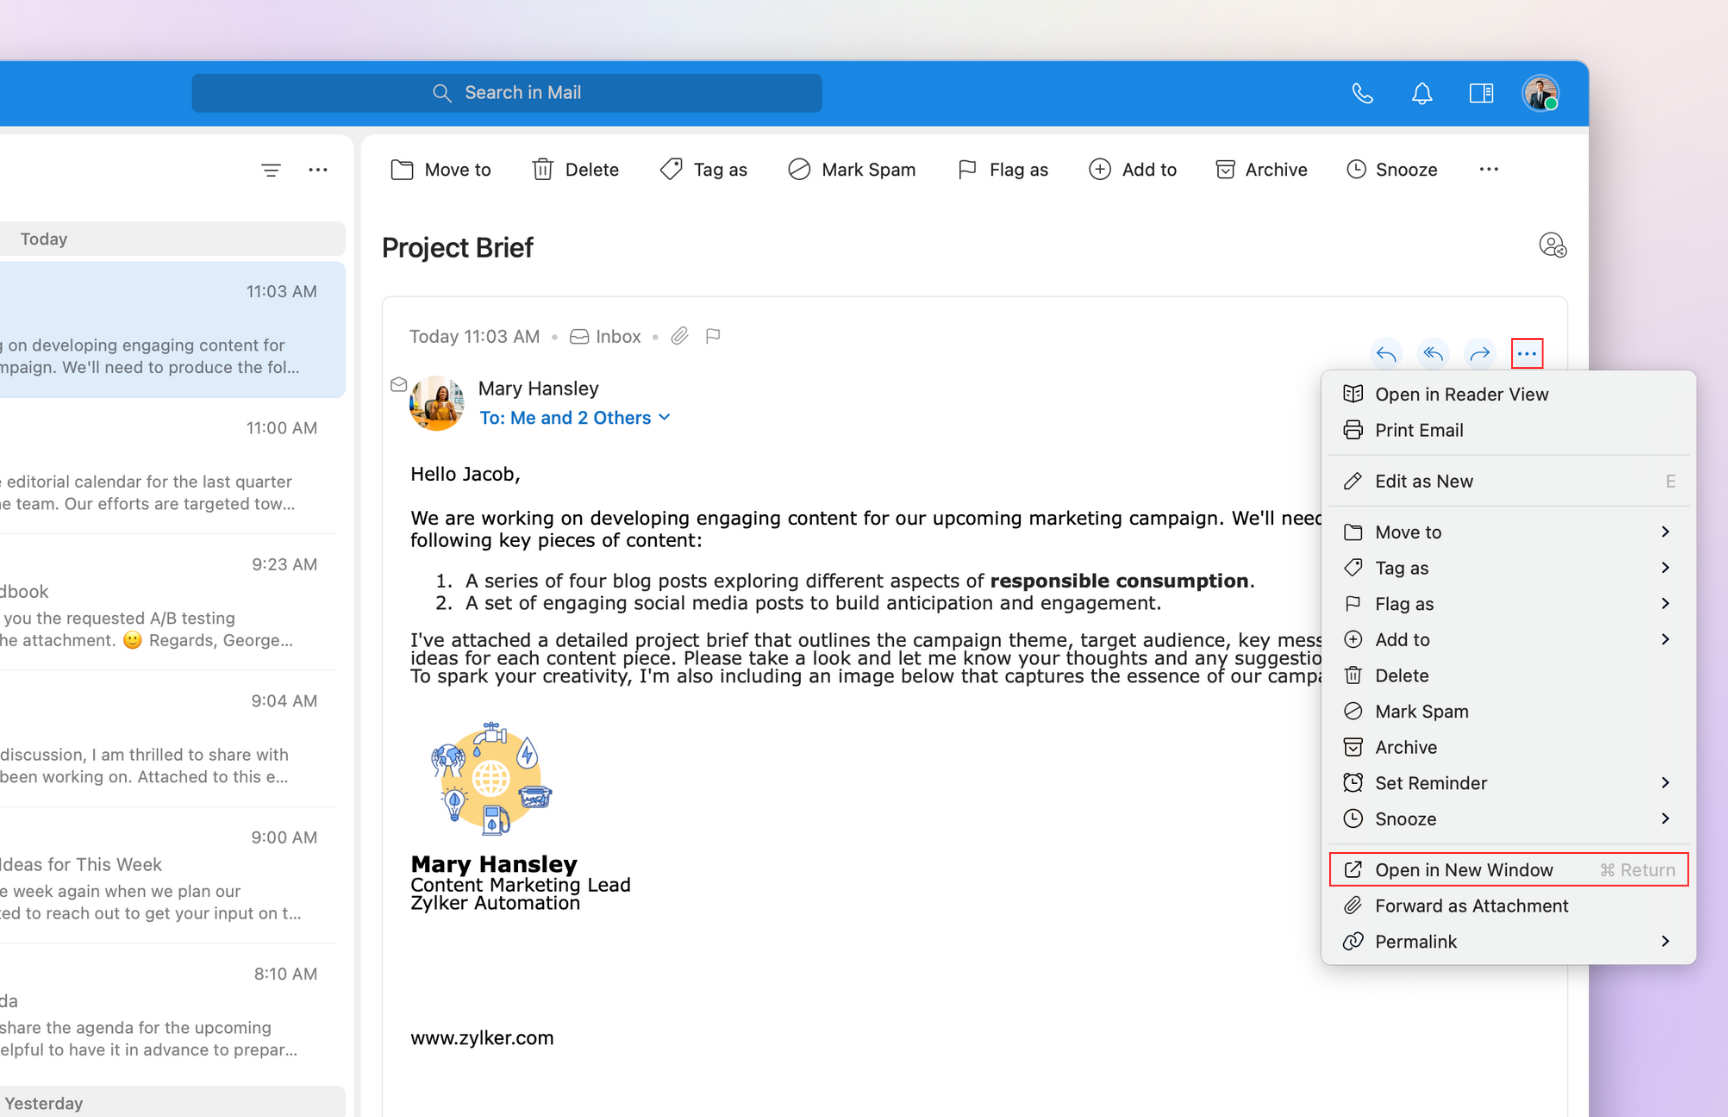This screenshot has height=1117, width=1728.
Task: Select Forward as Attachment
Action: tap(1508, 906)
